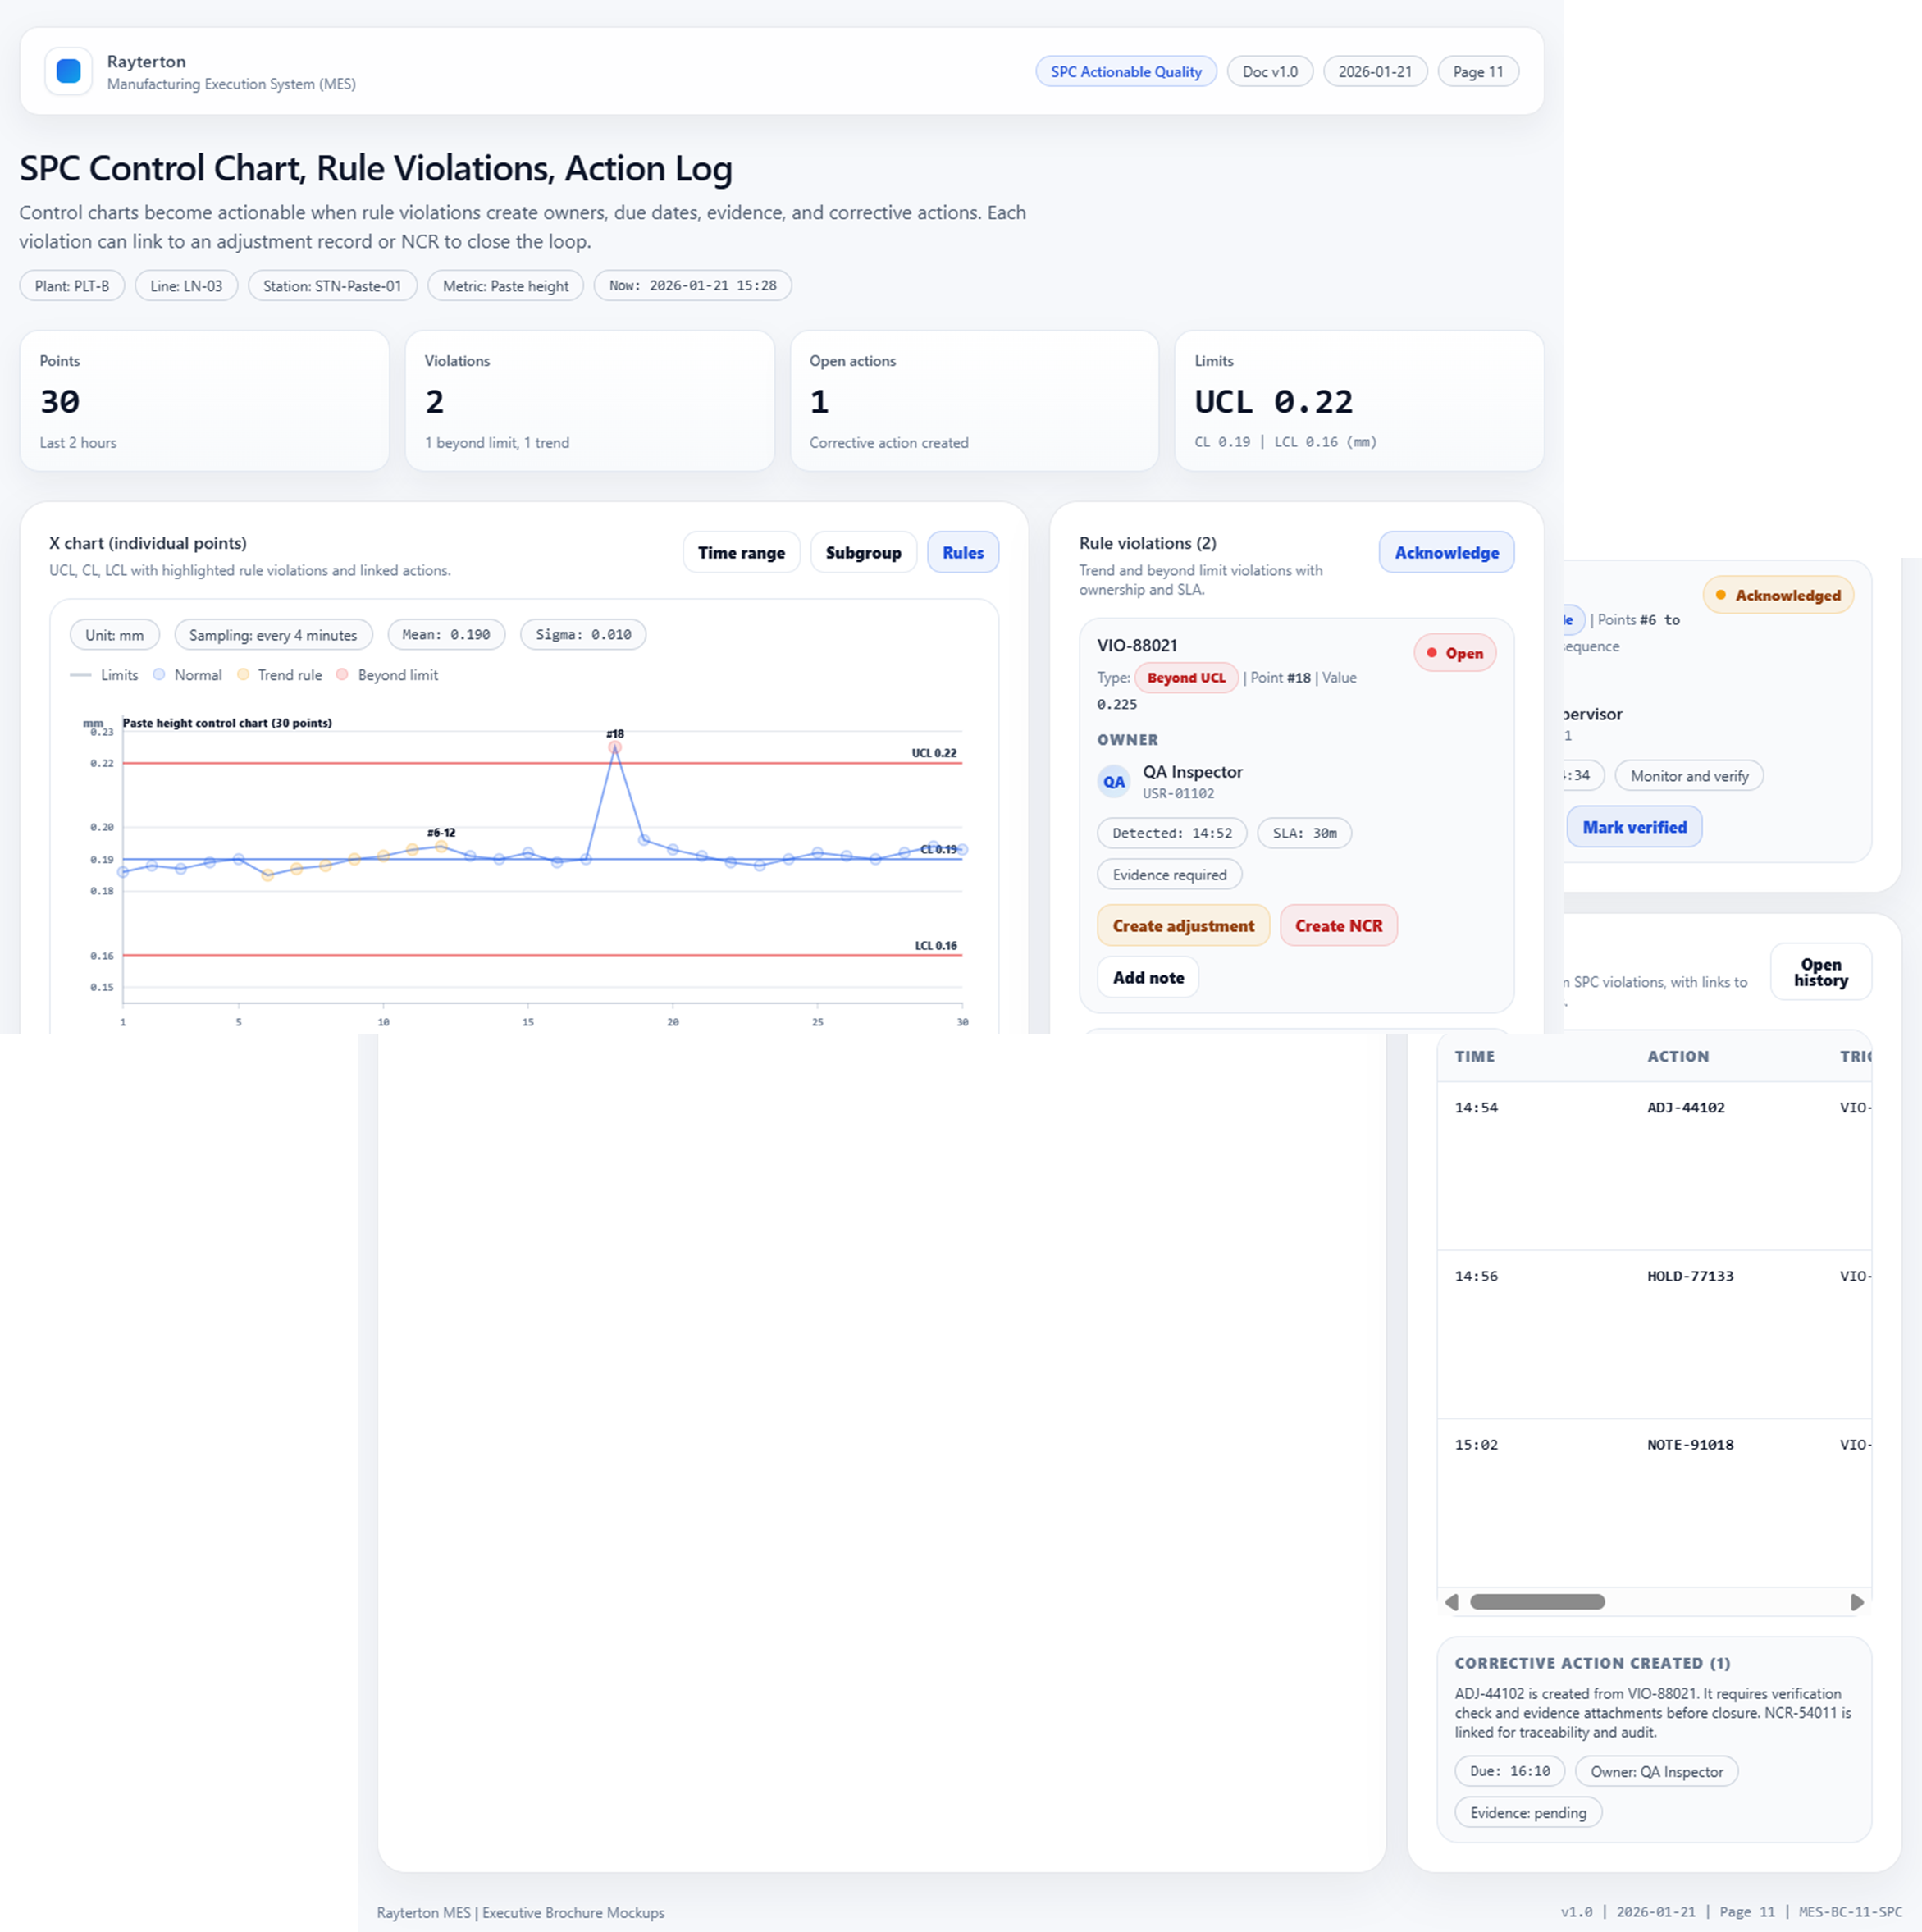Screen dimensions: 1922x1932
Task: Click the Acknowledge button
Action: tap(1445, 552)
